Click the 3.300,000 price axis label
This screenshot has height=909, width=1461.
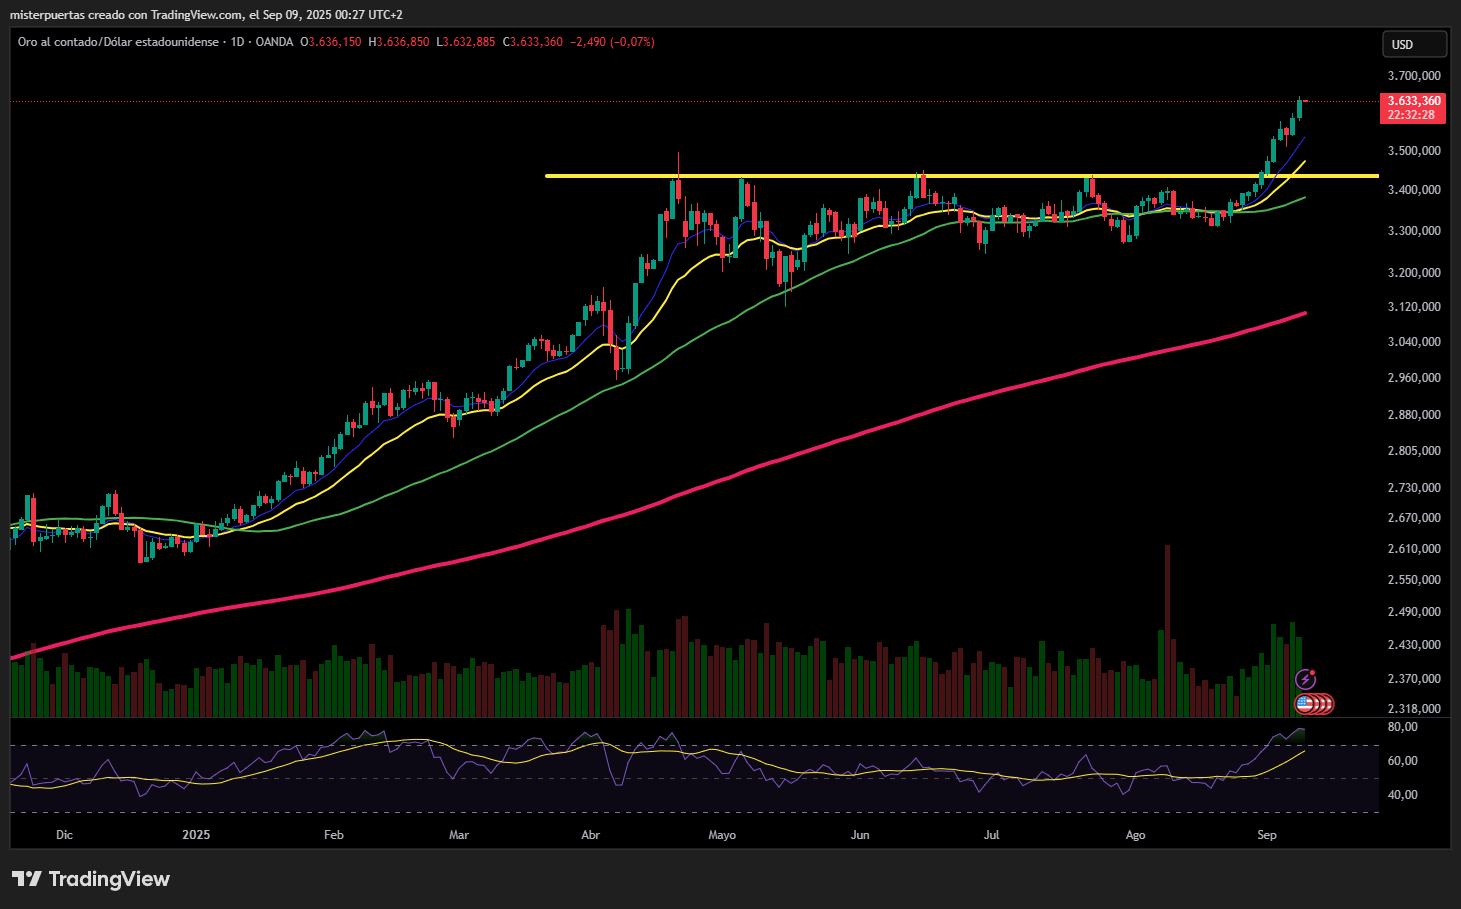[1414, 231]
